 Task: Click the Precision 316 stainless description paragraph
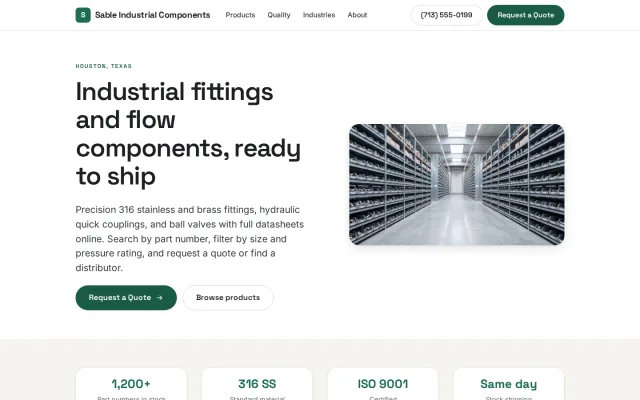(190, 239)
